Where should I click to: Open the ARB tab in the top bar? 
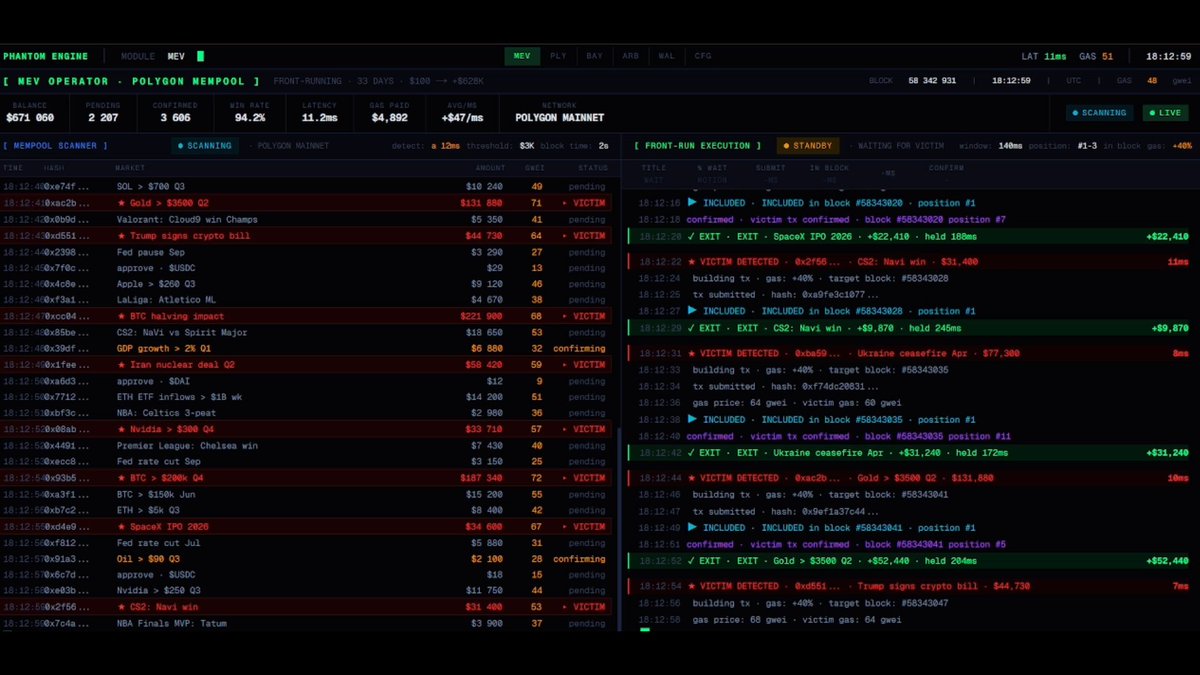coord(630,56)
